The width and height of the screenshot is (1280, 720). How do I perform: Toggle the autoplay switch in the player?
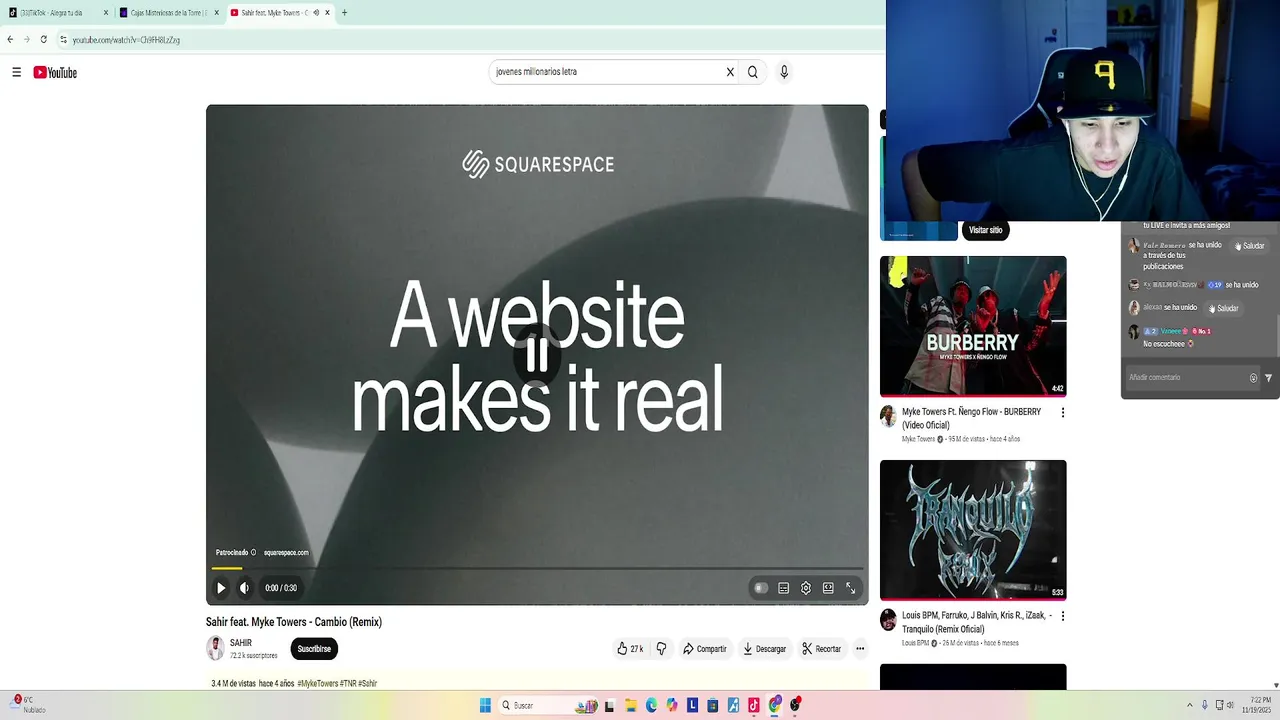click(x=761, y=588)
